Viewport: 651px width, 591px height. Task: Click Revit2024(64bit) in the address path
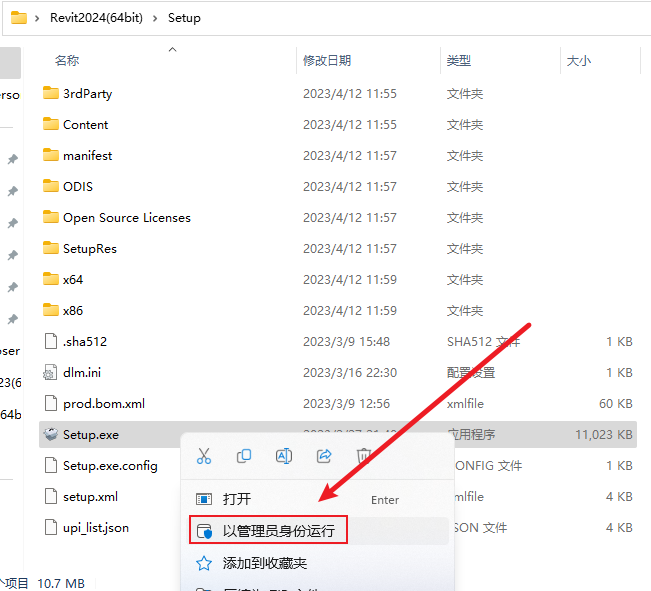click(96, 18)
